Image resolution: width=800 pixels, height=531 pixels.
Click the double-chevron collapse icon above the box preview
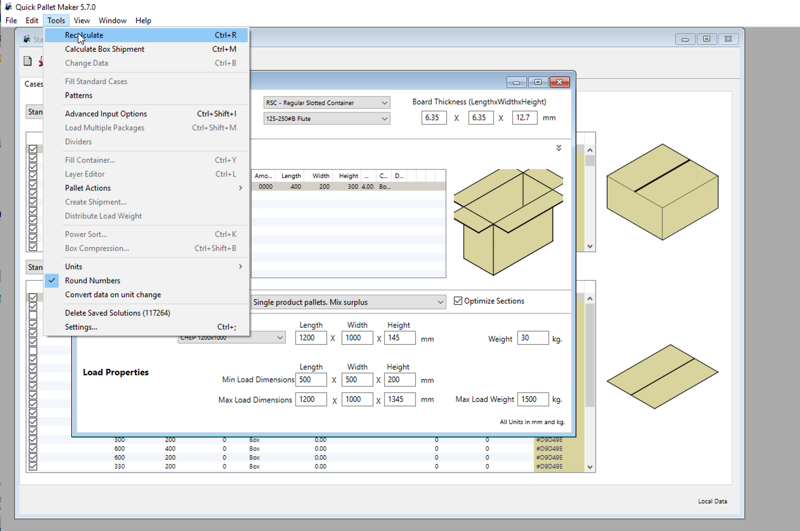point(559,148)
